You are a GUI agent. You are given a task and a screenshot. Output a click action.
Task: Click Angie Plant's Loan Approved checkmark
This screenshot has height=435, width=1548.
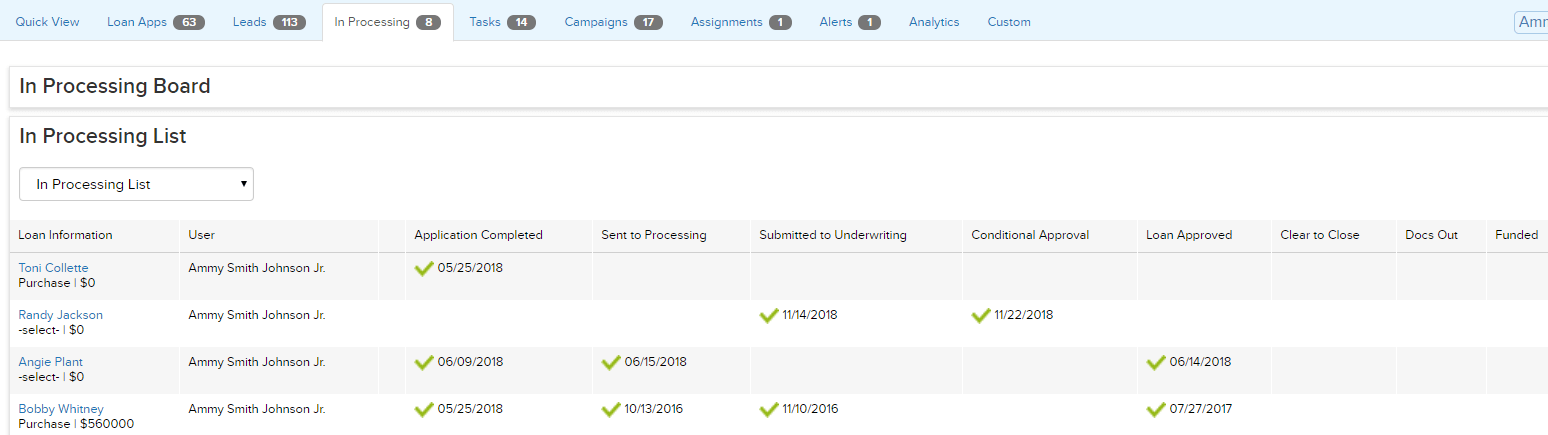pyautogui.click(x=1156, y=362)
